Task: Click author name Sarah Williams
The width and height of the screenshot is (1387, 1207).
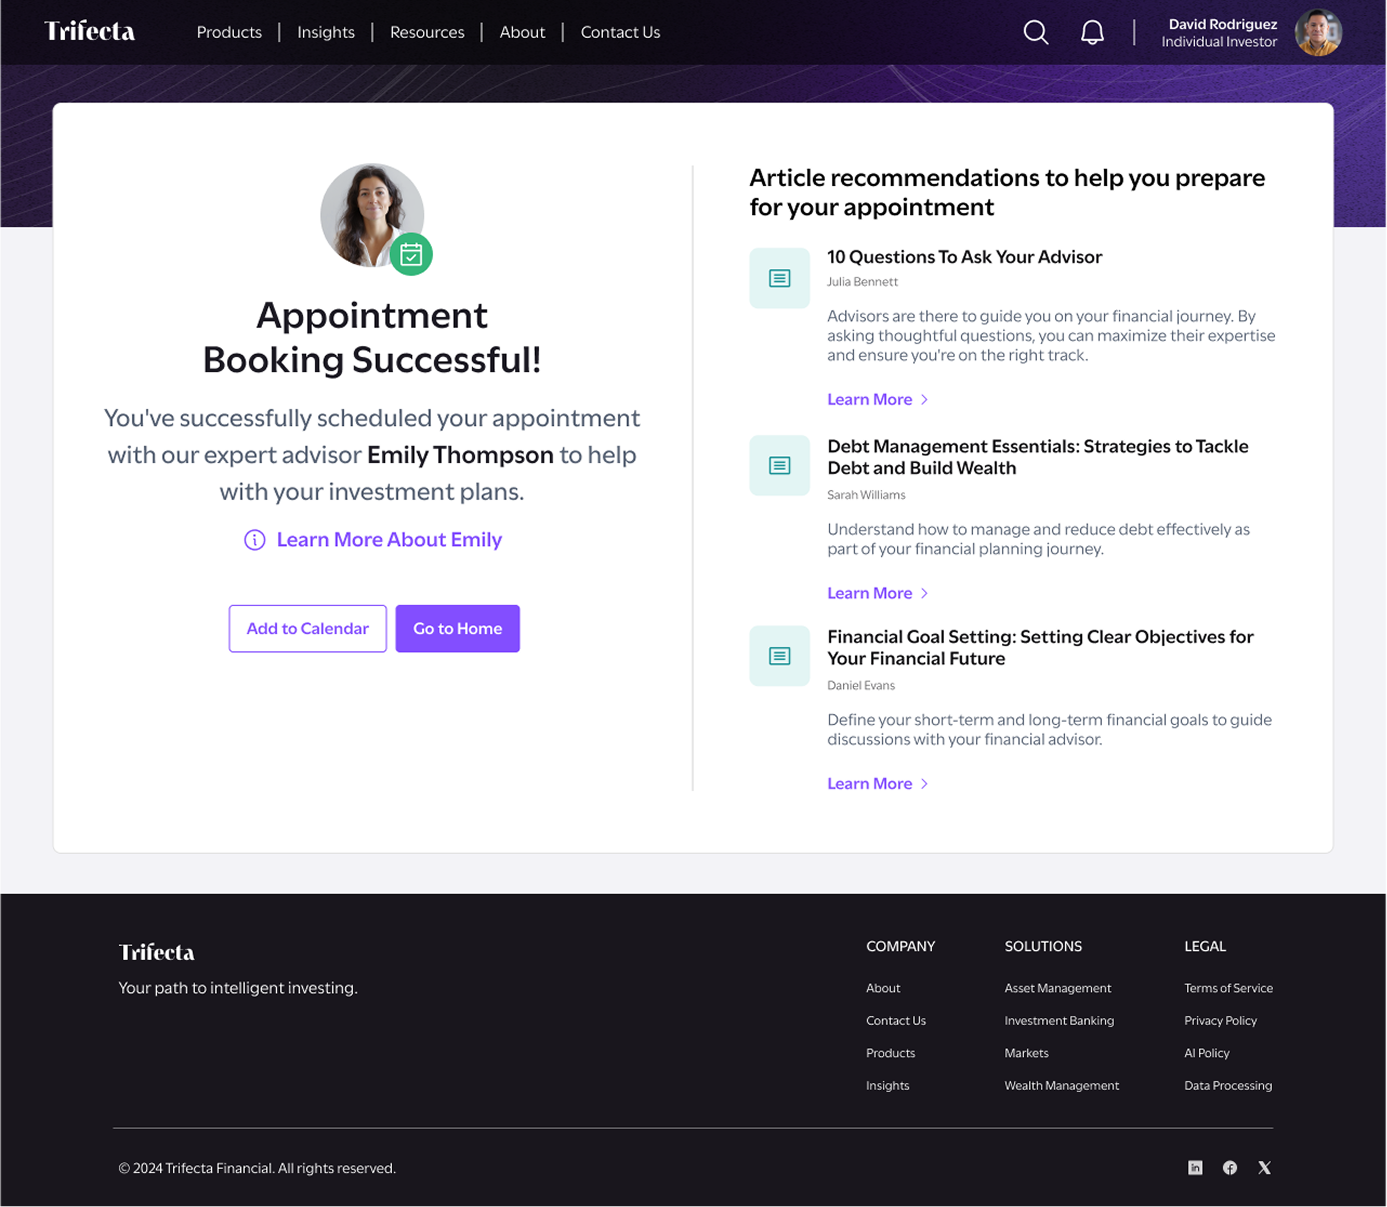Action: 866,495
